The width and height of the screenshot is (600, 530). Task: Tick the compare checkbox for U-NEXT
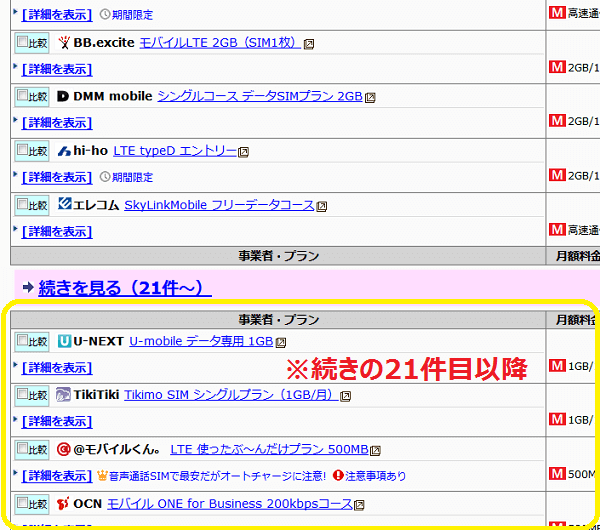[x=23, y=340]
